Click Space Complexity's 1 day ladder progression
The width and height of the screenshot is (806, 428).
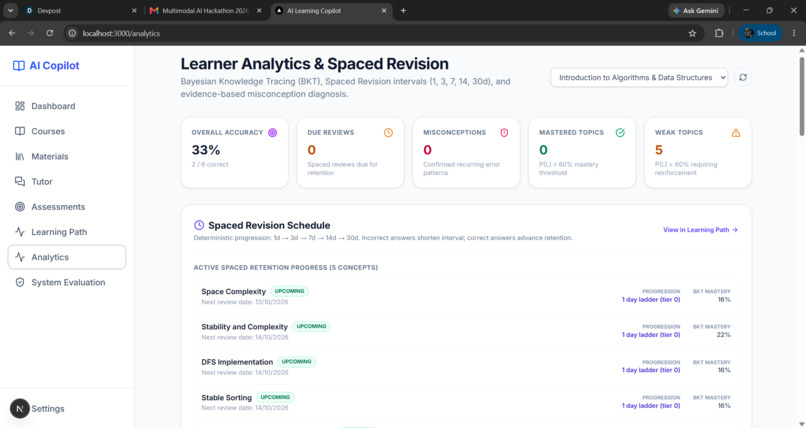[x=651, y=300]
